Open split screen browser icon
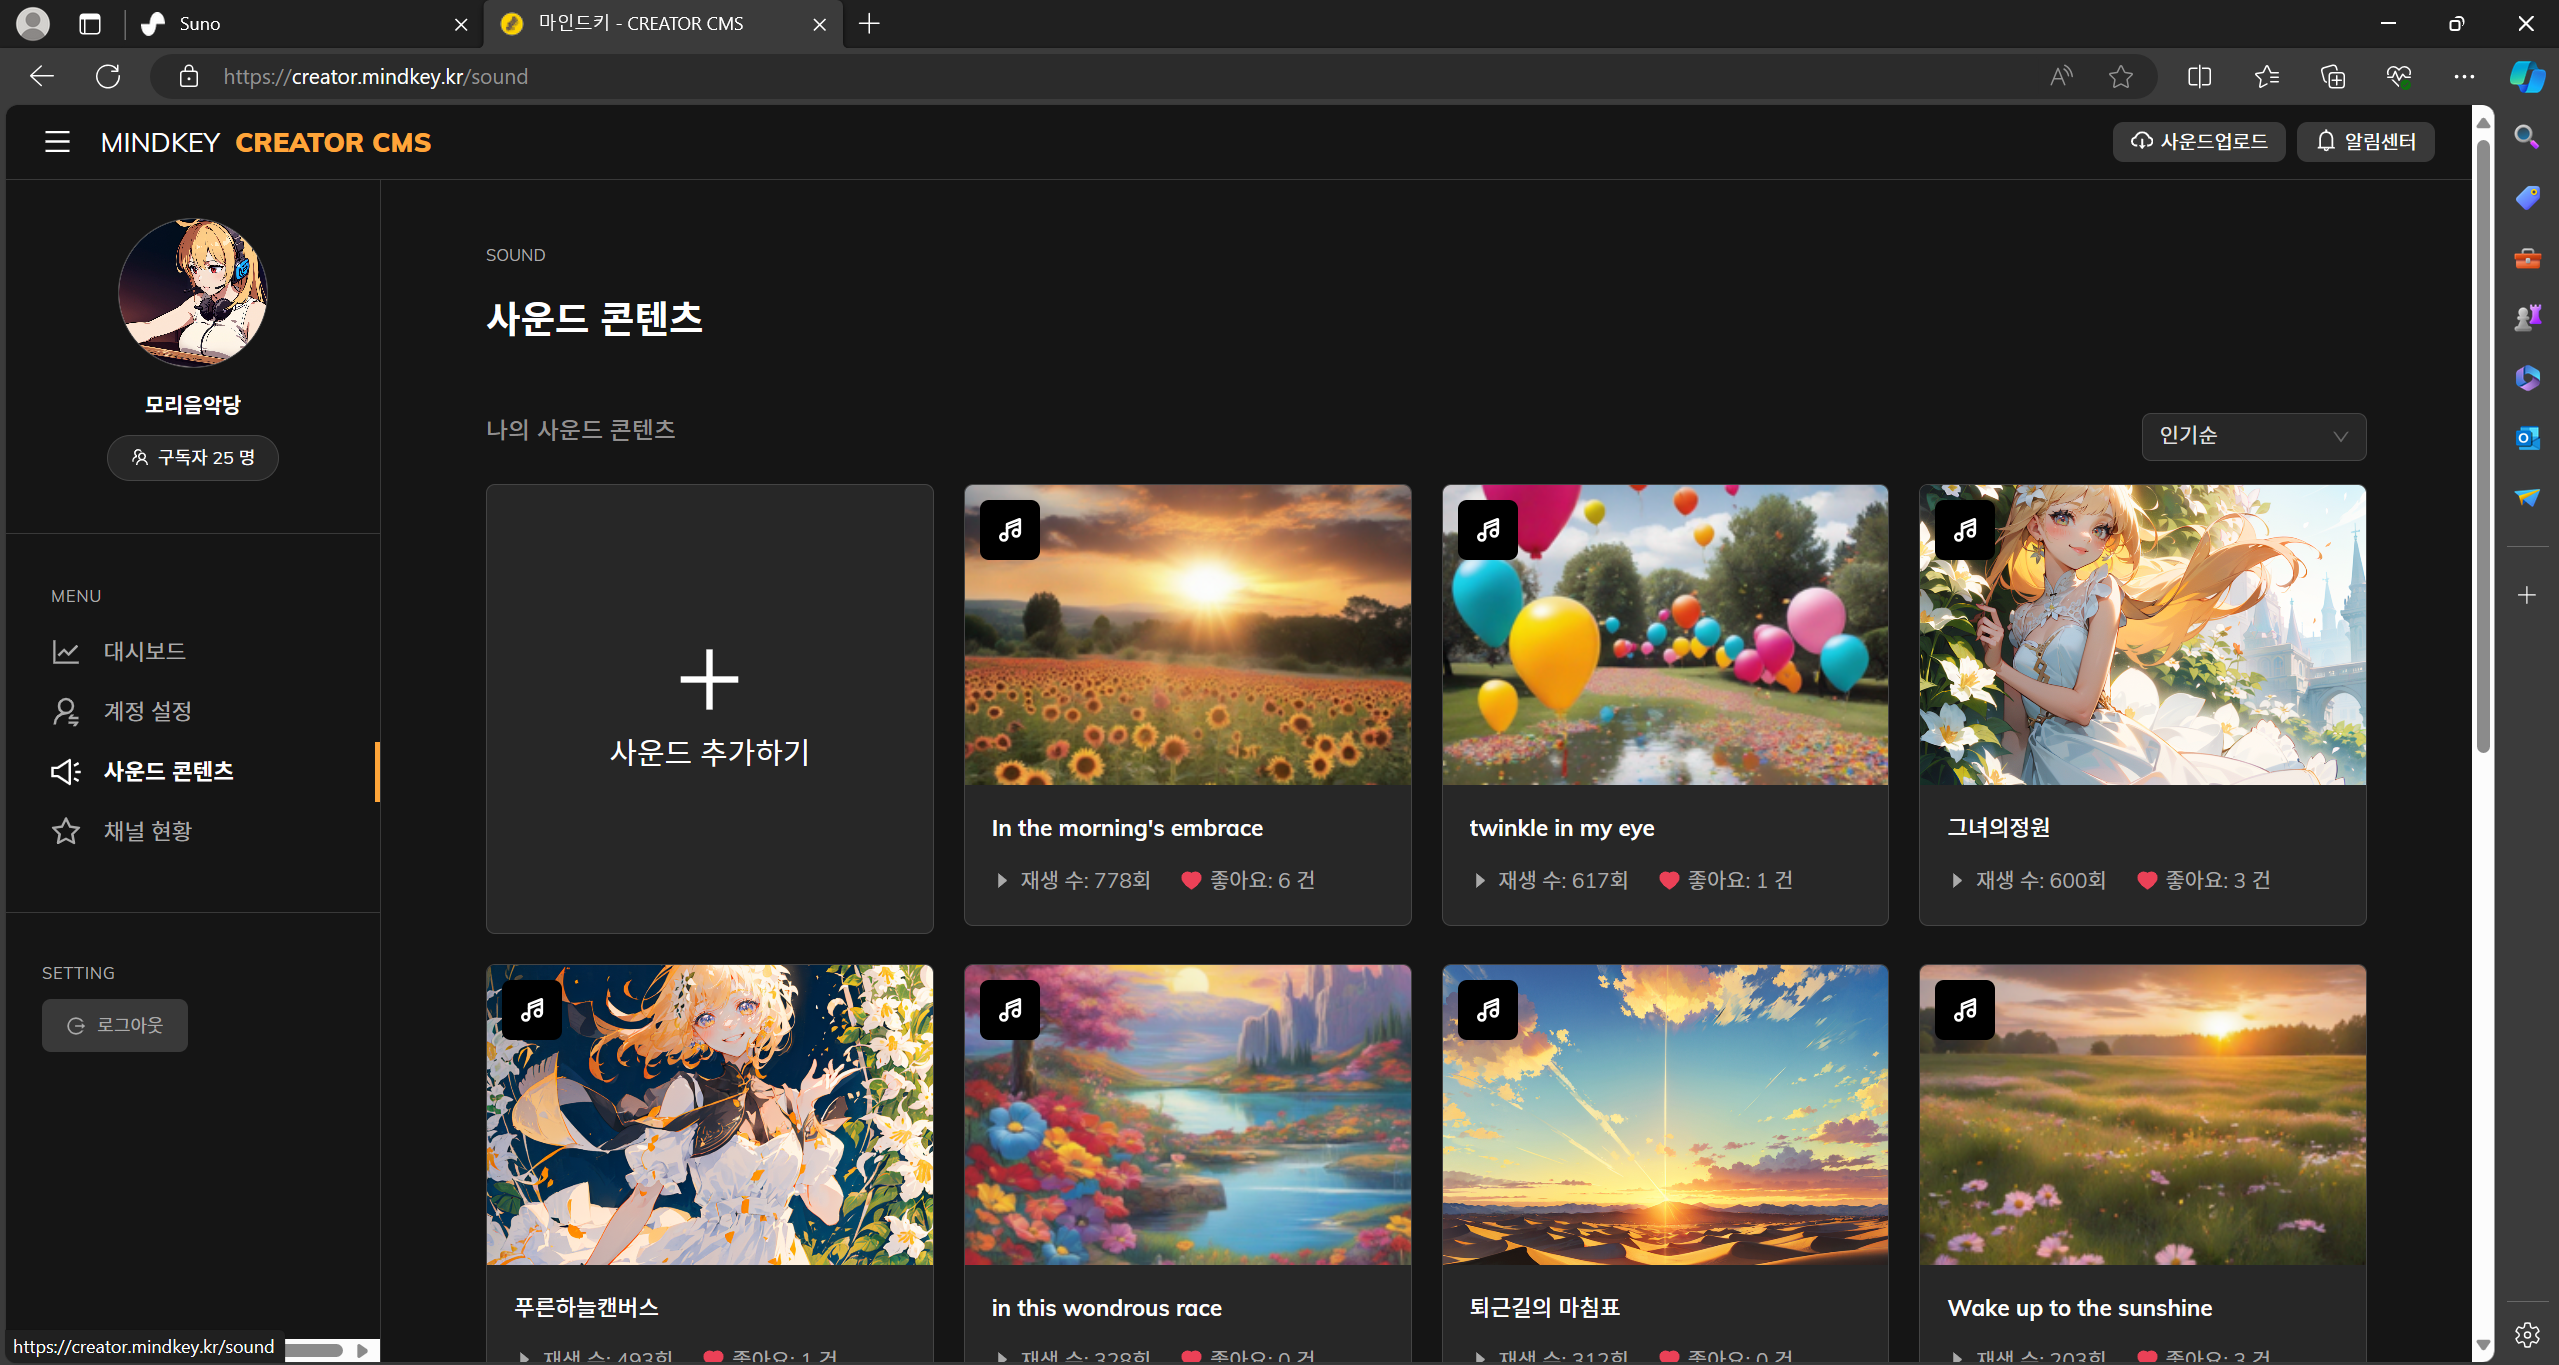Viewport: 2559px width, 1365px height. 2199,77
